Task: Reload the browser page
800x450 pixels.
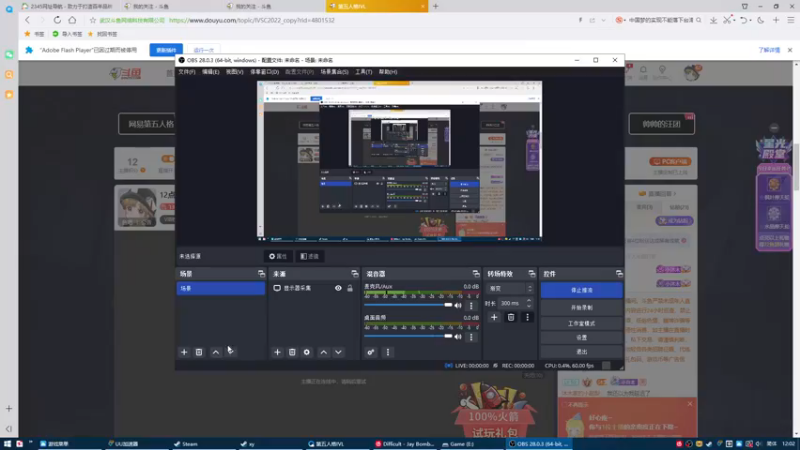Action: [57, 20]
